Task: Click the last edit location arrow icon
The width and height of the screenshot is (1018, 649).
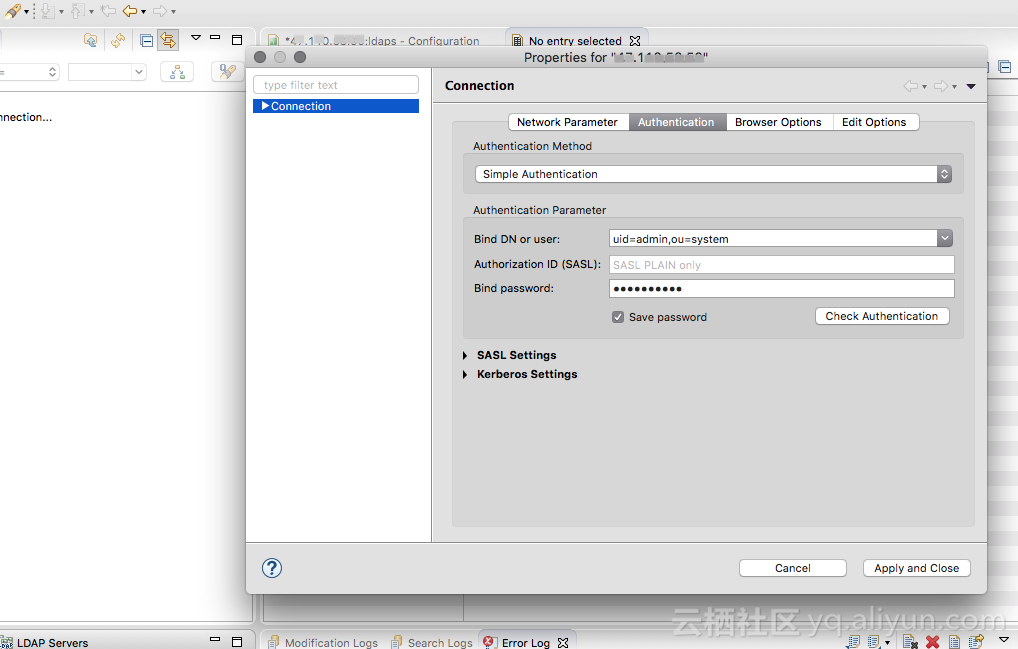Action: coord(108,10)
